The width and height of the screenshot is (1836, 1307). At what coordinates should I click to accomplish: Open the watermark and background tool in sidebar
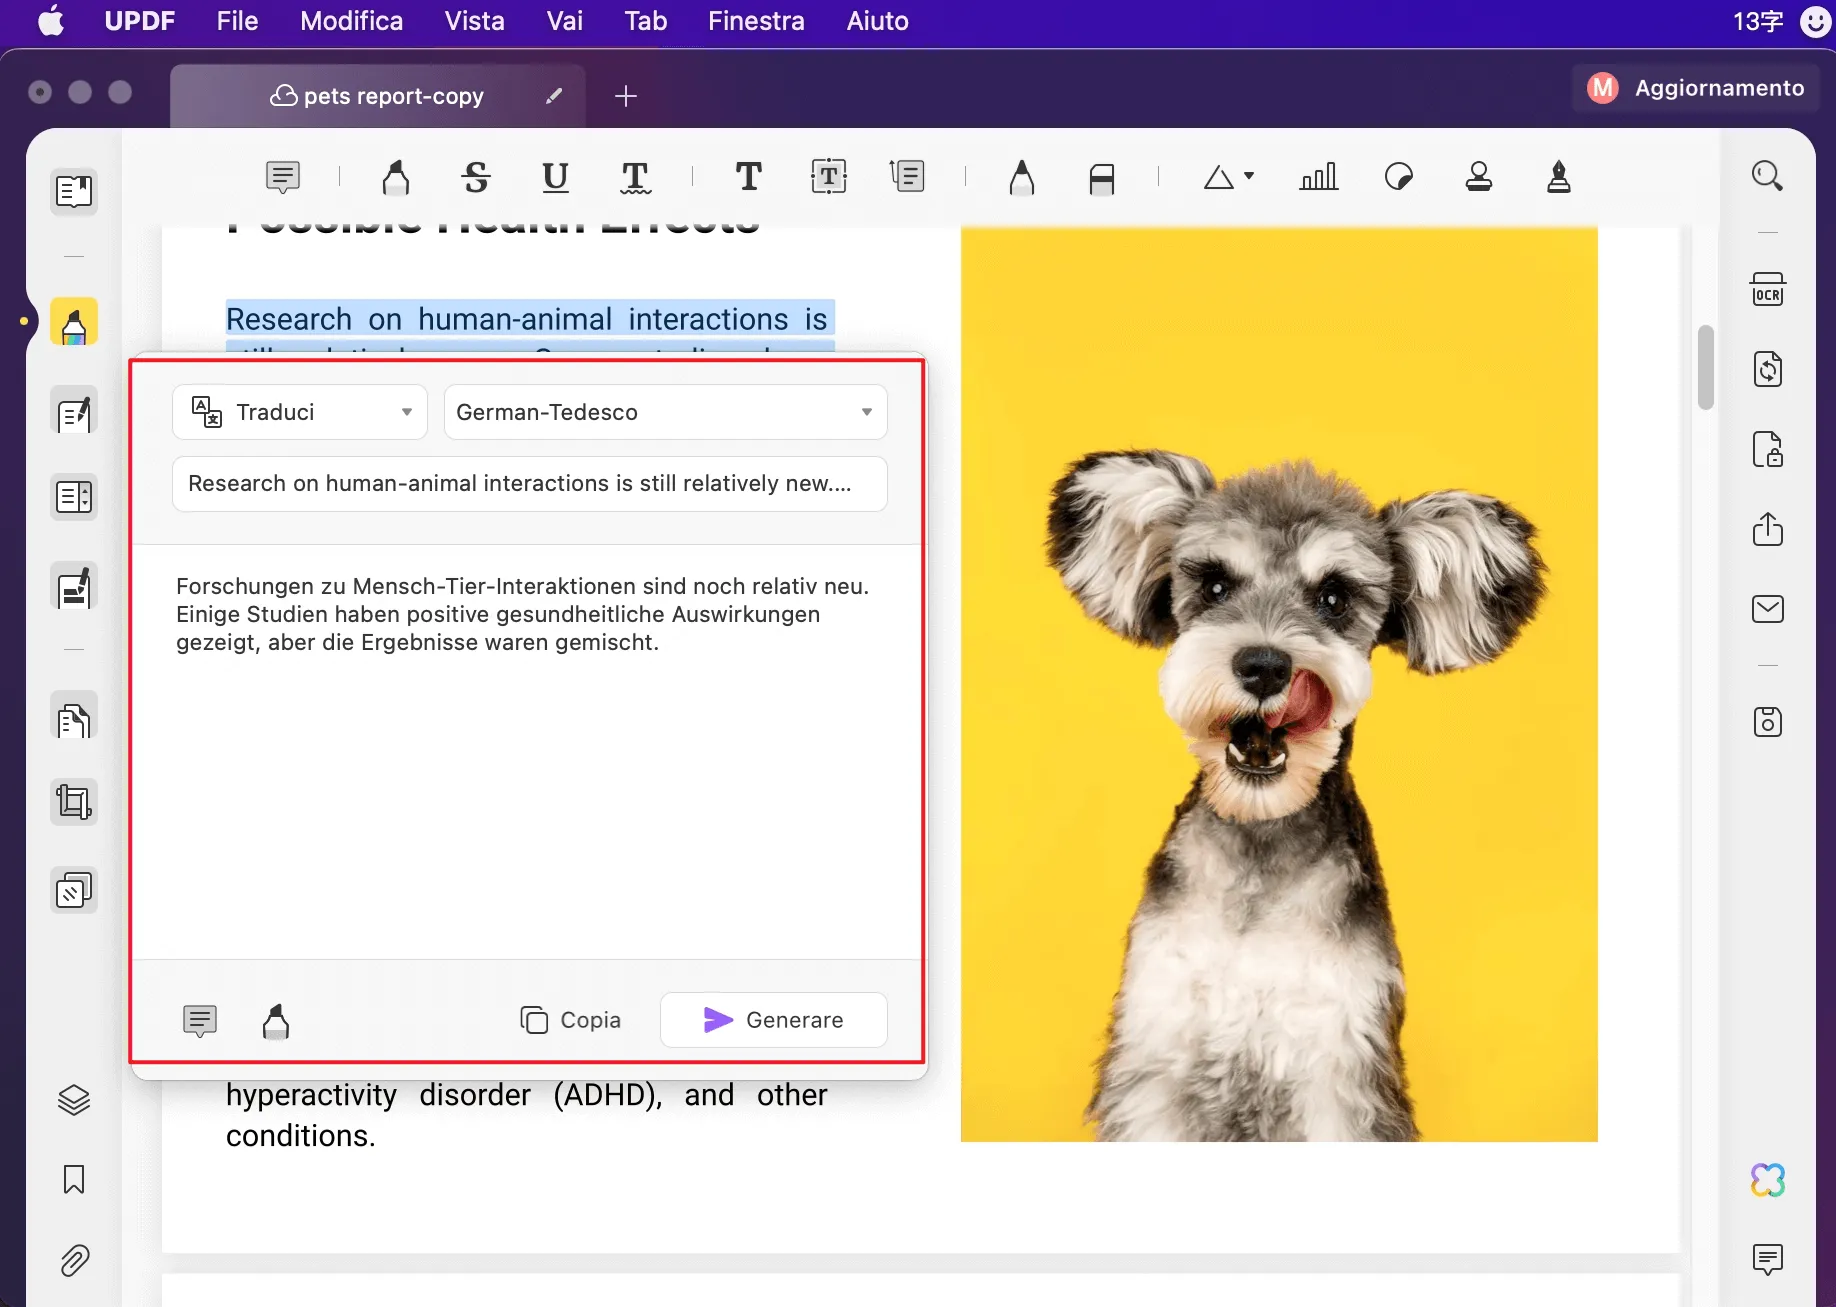click(74, 890)
